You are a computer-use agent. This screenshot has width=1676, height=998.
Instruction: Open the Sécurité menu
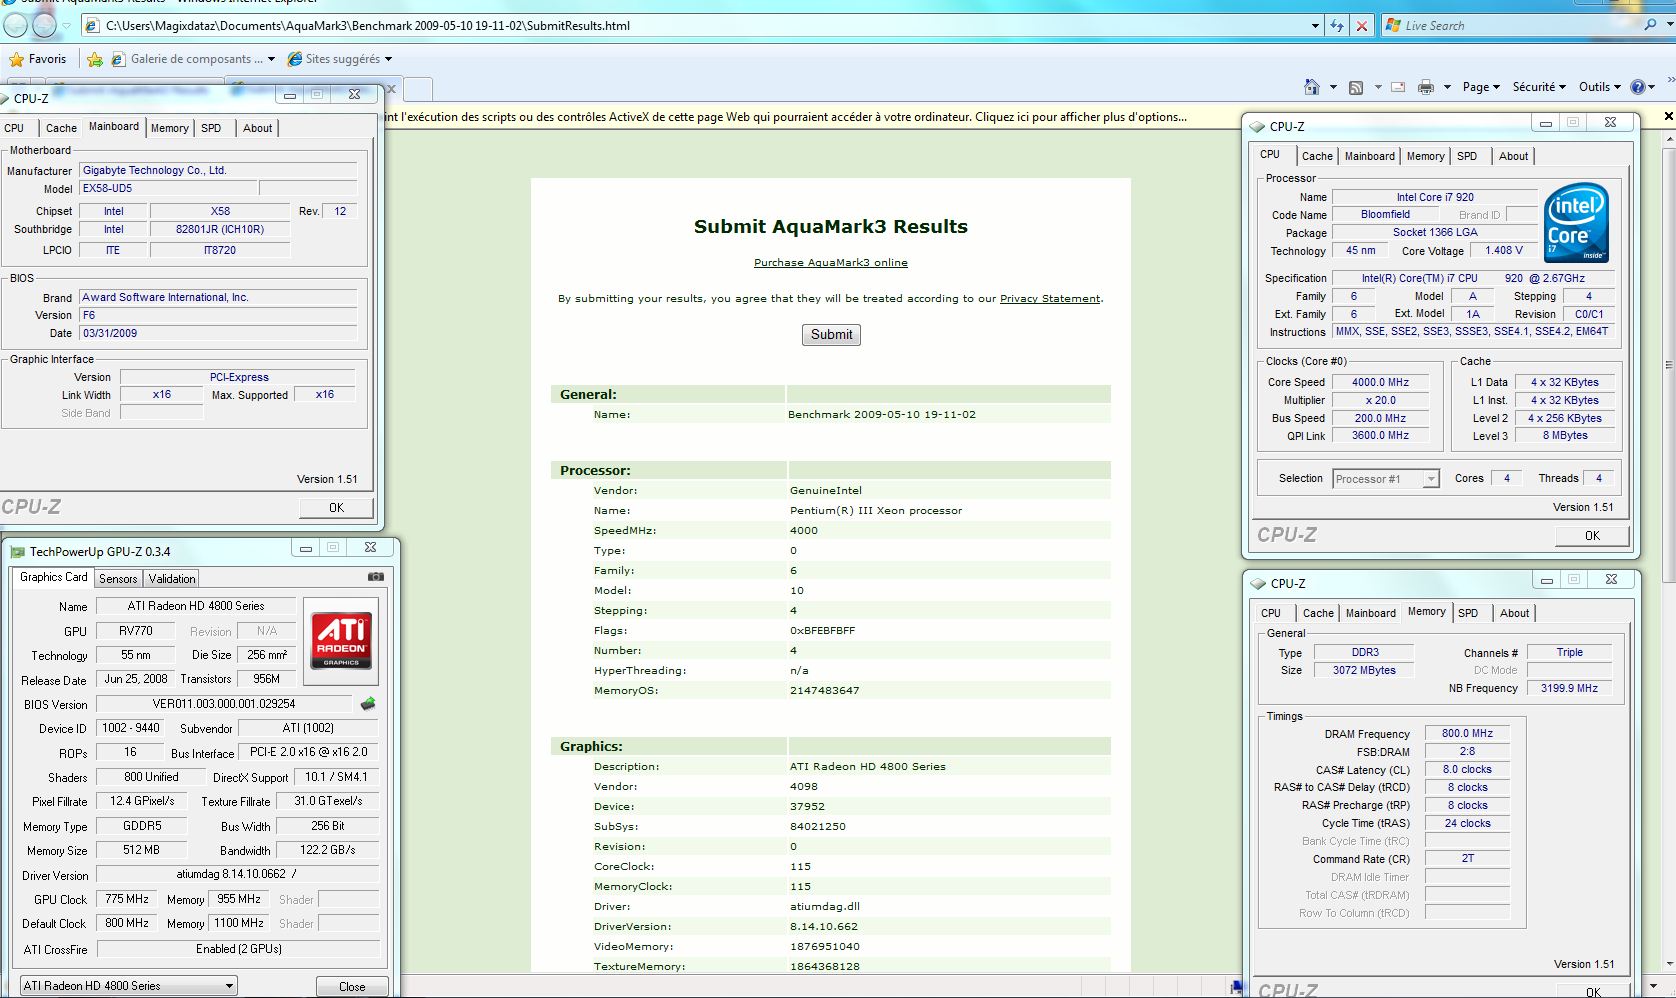1539,87
